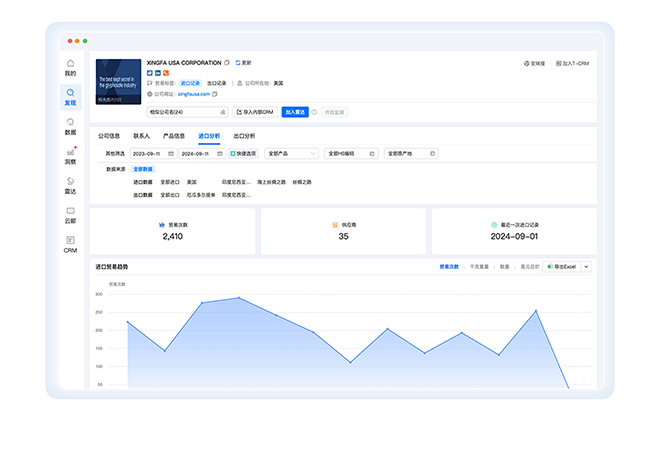Click the 2,410 trade count value
This screenshot has width=660, height=450.
[x=173, y=237]
